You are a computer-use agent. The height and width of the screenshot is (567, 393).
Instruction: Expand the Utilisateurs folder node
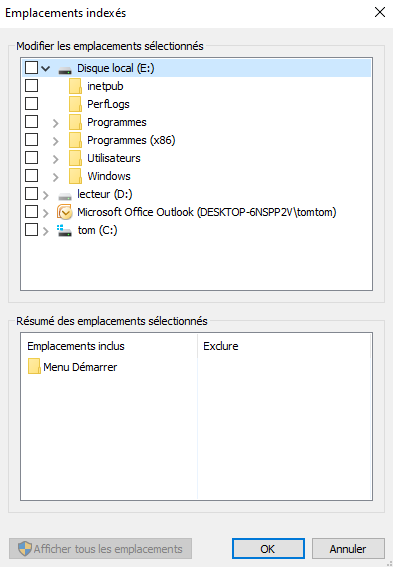click(55, 159)
